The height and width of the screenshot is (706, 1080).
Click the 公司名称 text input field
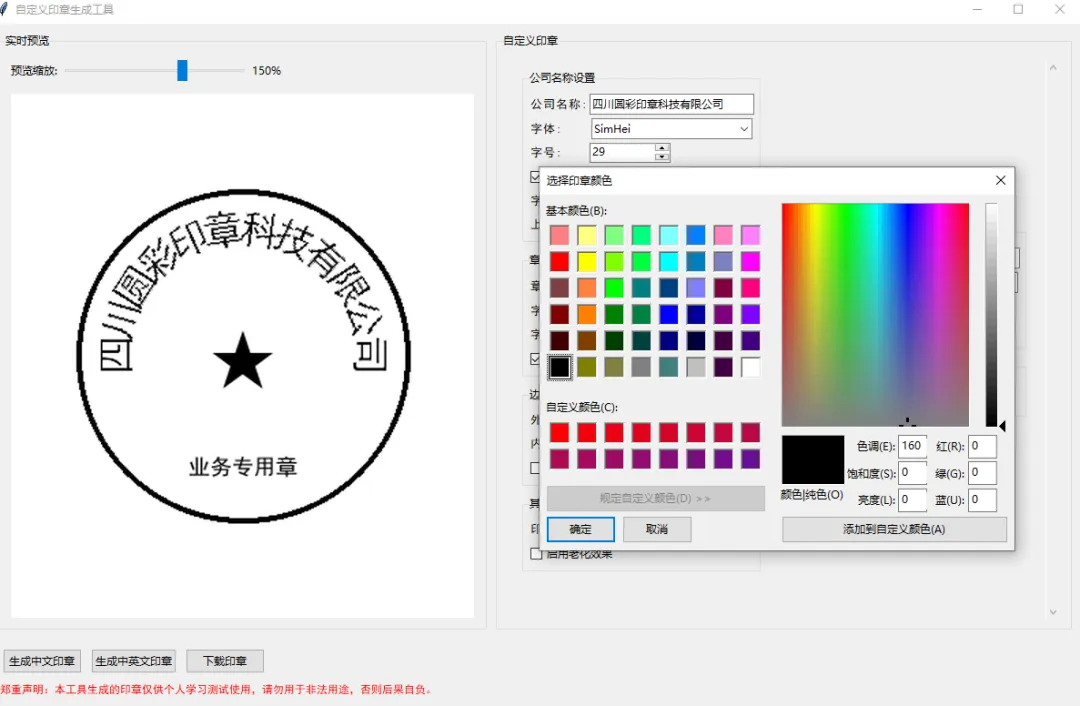tap(671, 104)
